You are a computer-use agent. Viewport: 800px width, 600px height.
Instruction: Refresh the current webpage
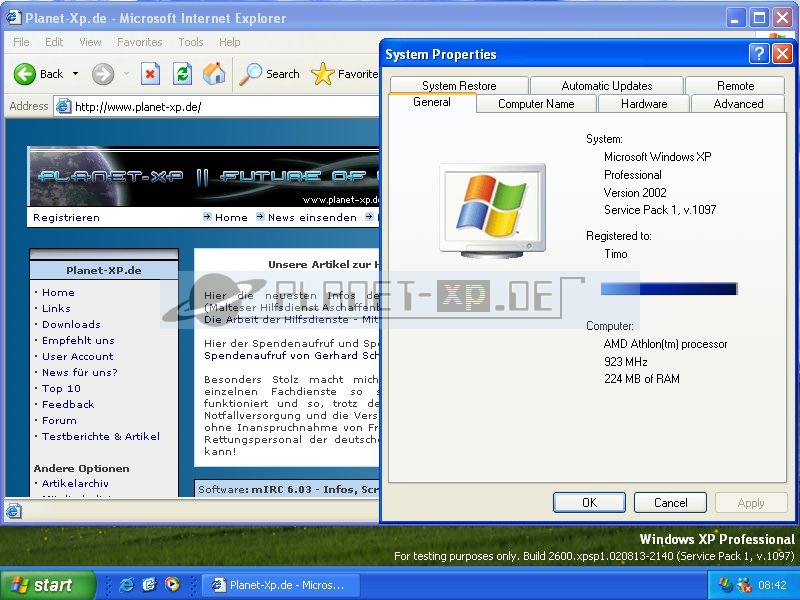click(x=182, y=73)
